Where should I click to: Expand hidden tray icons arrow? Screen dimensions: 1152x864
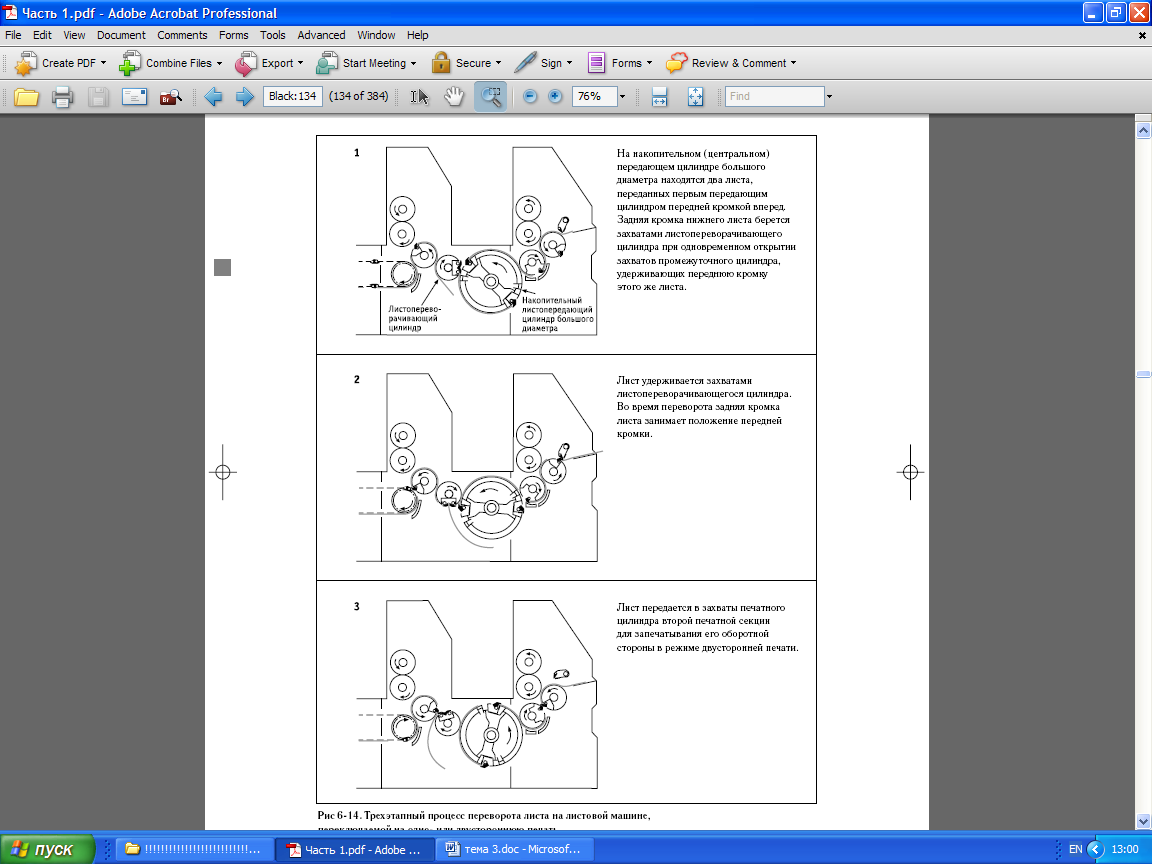pos(1095,849)
